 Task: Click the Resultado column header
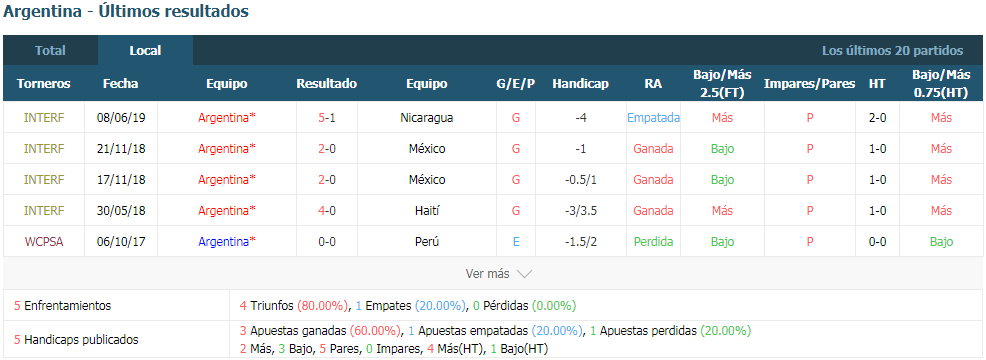326,84
